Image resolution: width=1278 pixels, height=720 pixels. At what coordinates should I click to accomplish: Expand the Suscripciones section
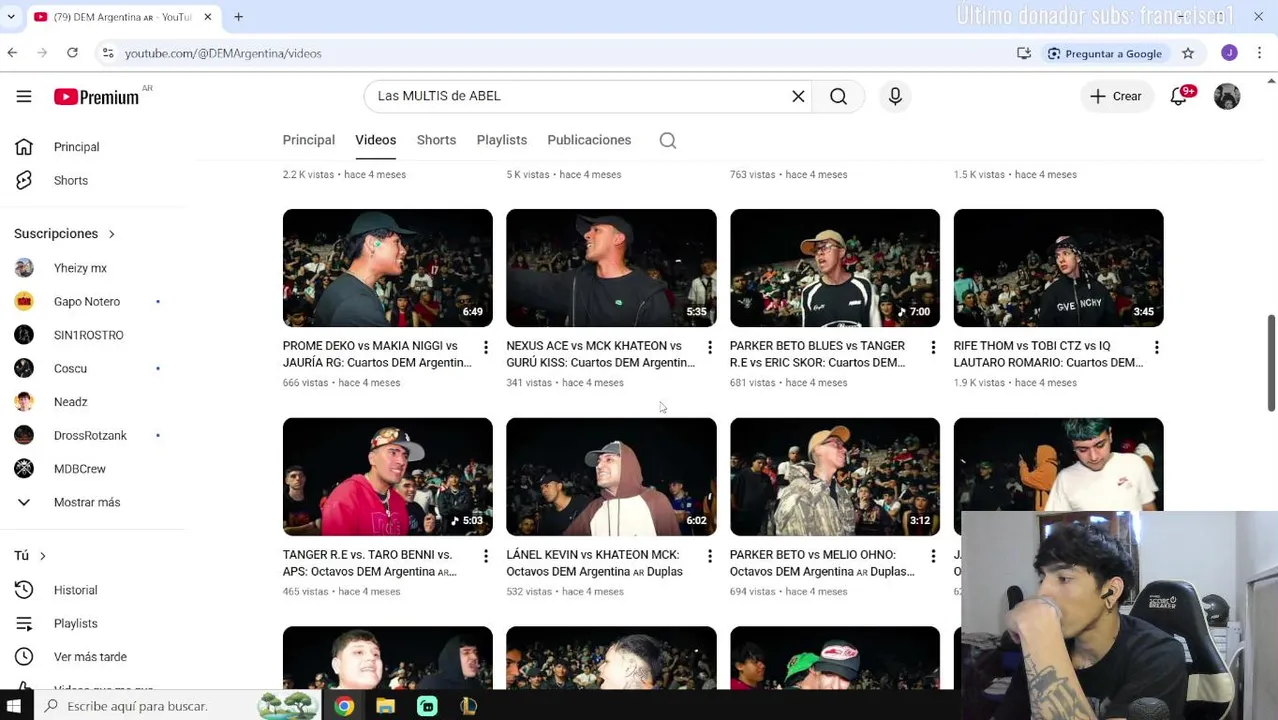coord(65,233)
